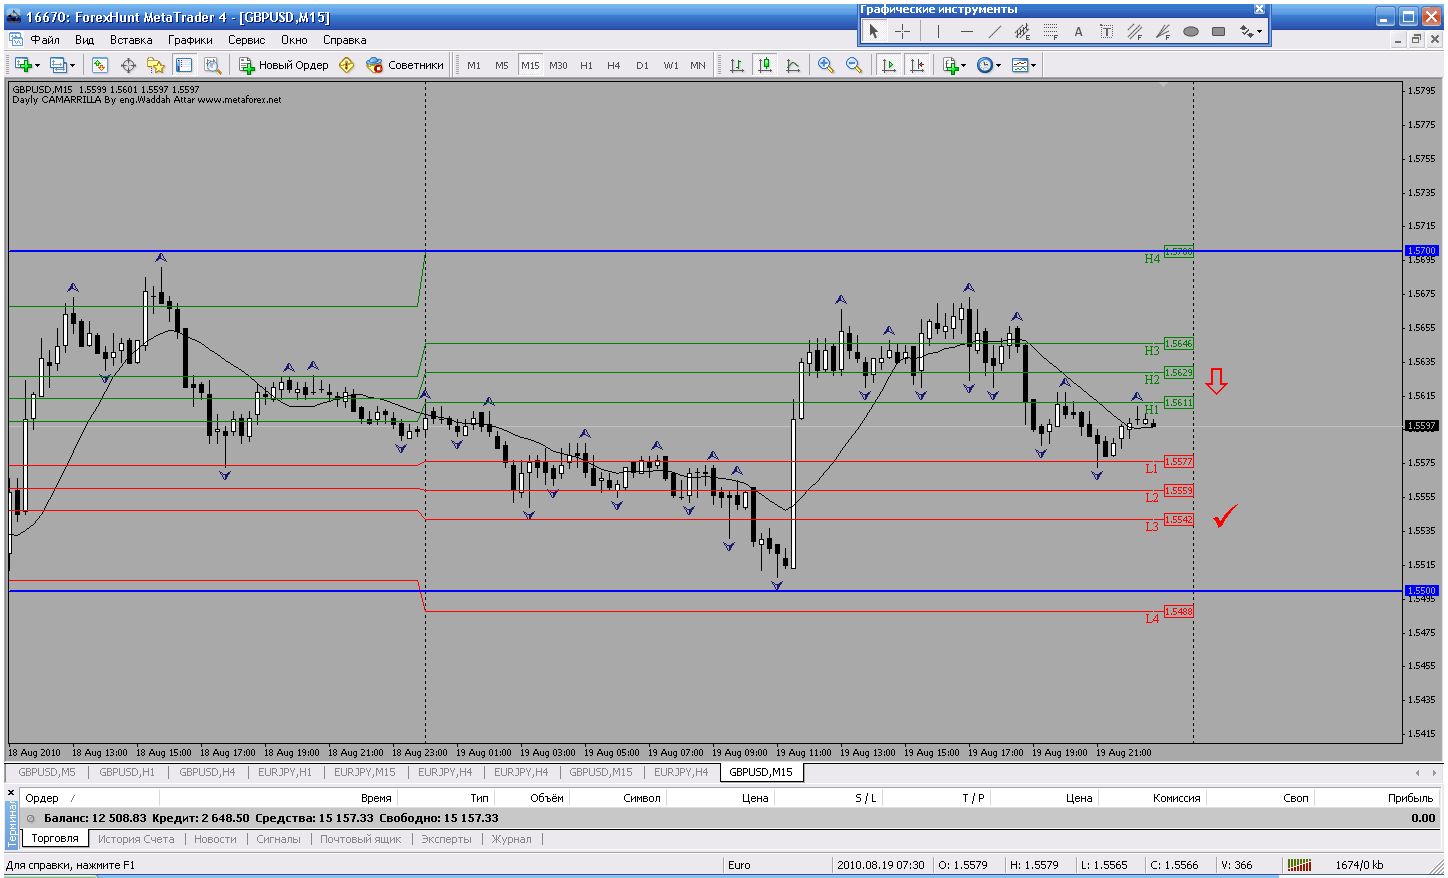Image resolution: width=1448 pixels, height=878 pixels.
Task: Open the periods clock dropdown
Action: [x=989, y=65]
